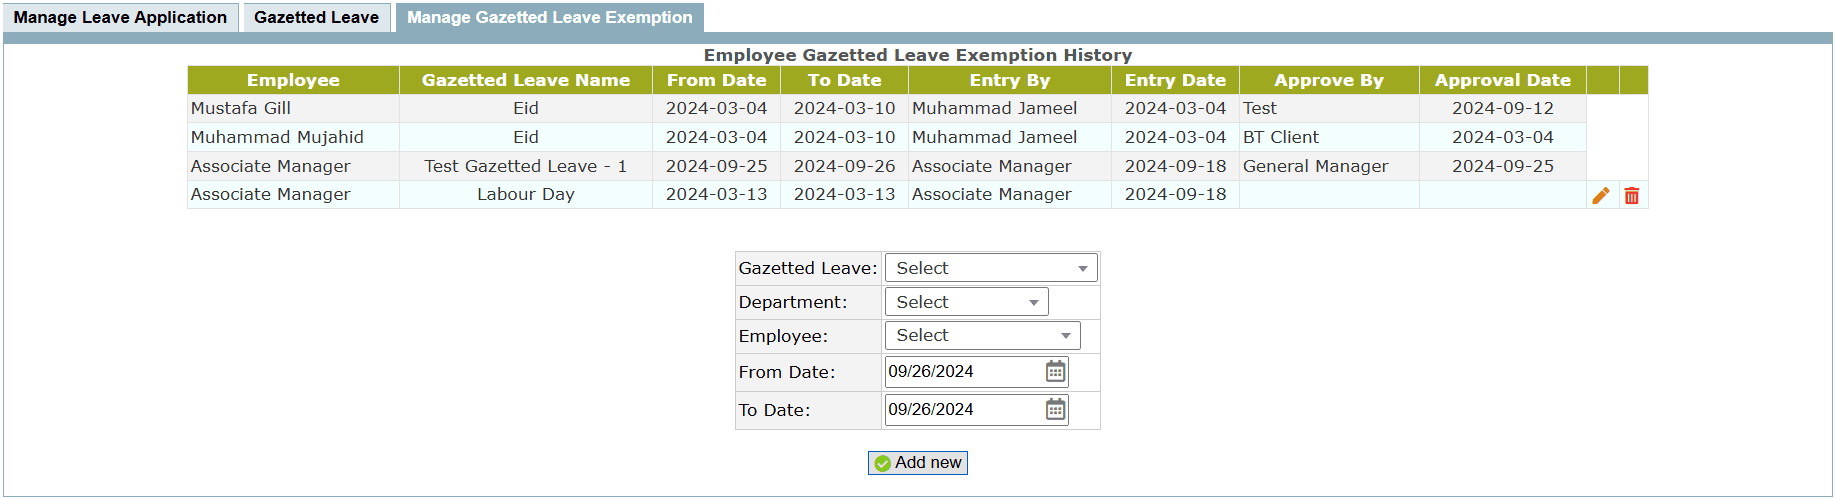This screenshot has height=498, width=1835.
Task: Click the From Date input field
Action: coord(962,372)
